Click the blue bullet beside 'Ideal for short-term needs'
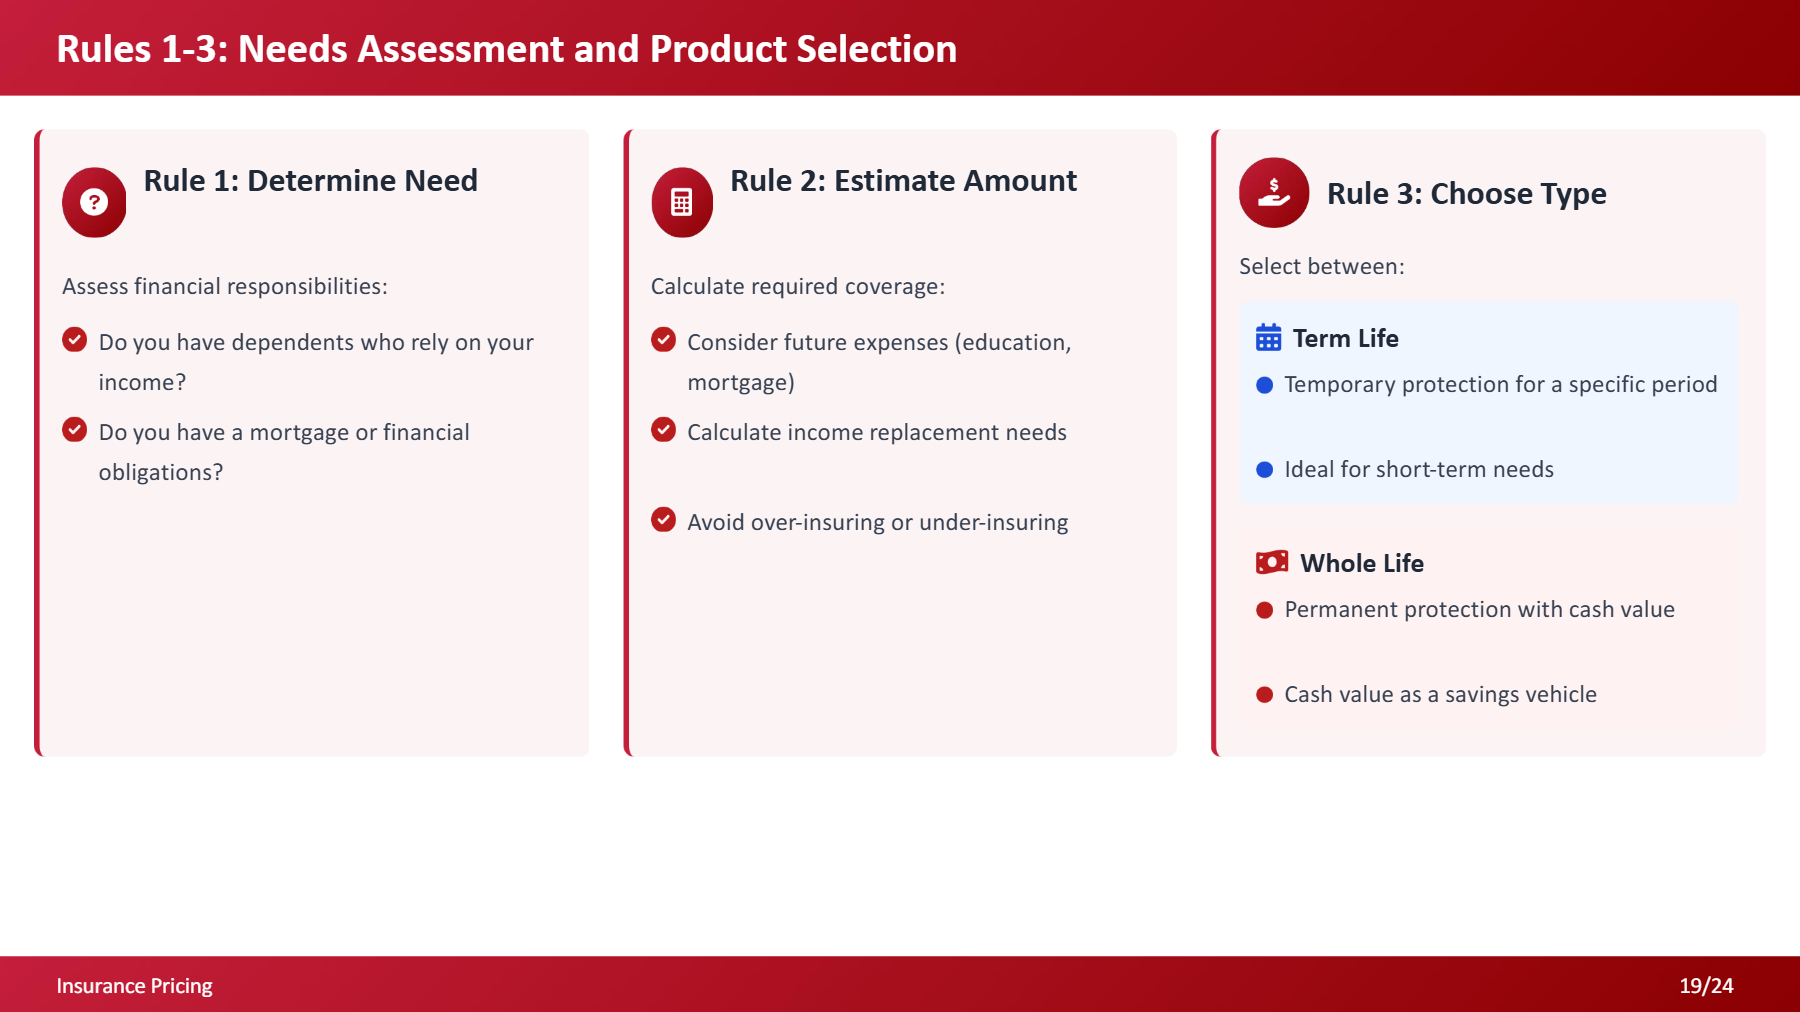This screenshot has height=1012, width=1800. [1264, 470]
